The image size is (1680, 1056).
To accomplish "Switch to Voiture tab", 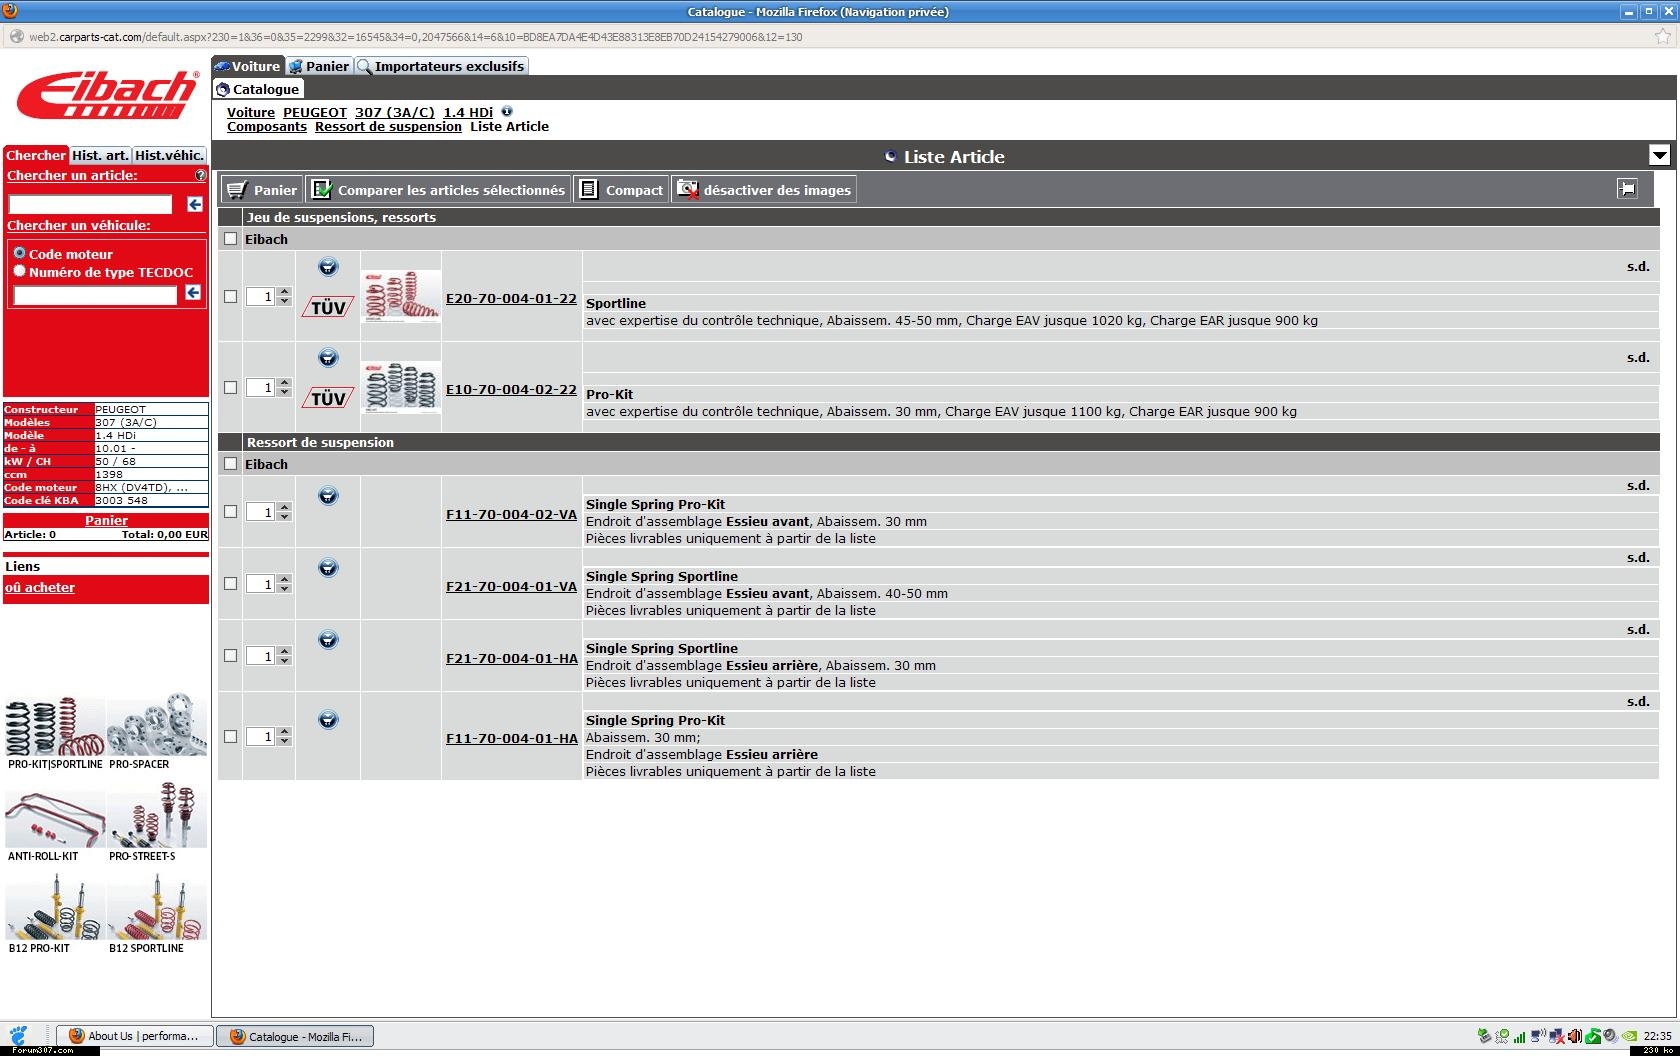I will click(x=247, y=66).
